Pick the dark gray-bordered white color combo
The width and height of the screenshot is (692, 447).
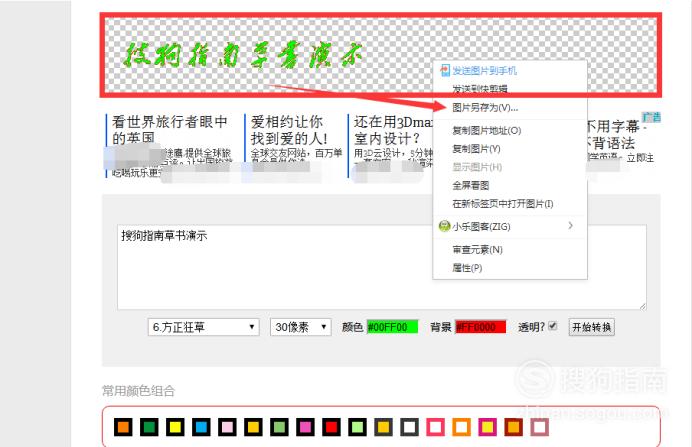(410, 427)
